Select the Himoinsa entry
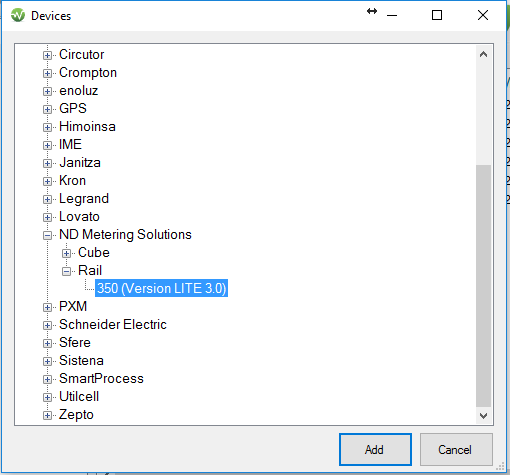Viewport: 510px width, 475px height. (87, 127)
